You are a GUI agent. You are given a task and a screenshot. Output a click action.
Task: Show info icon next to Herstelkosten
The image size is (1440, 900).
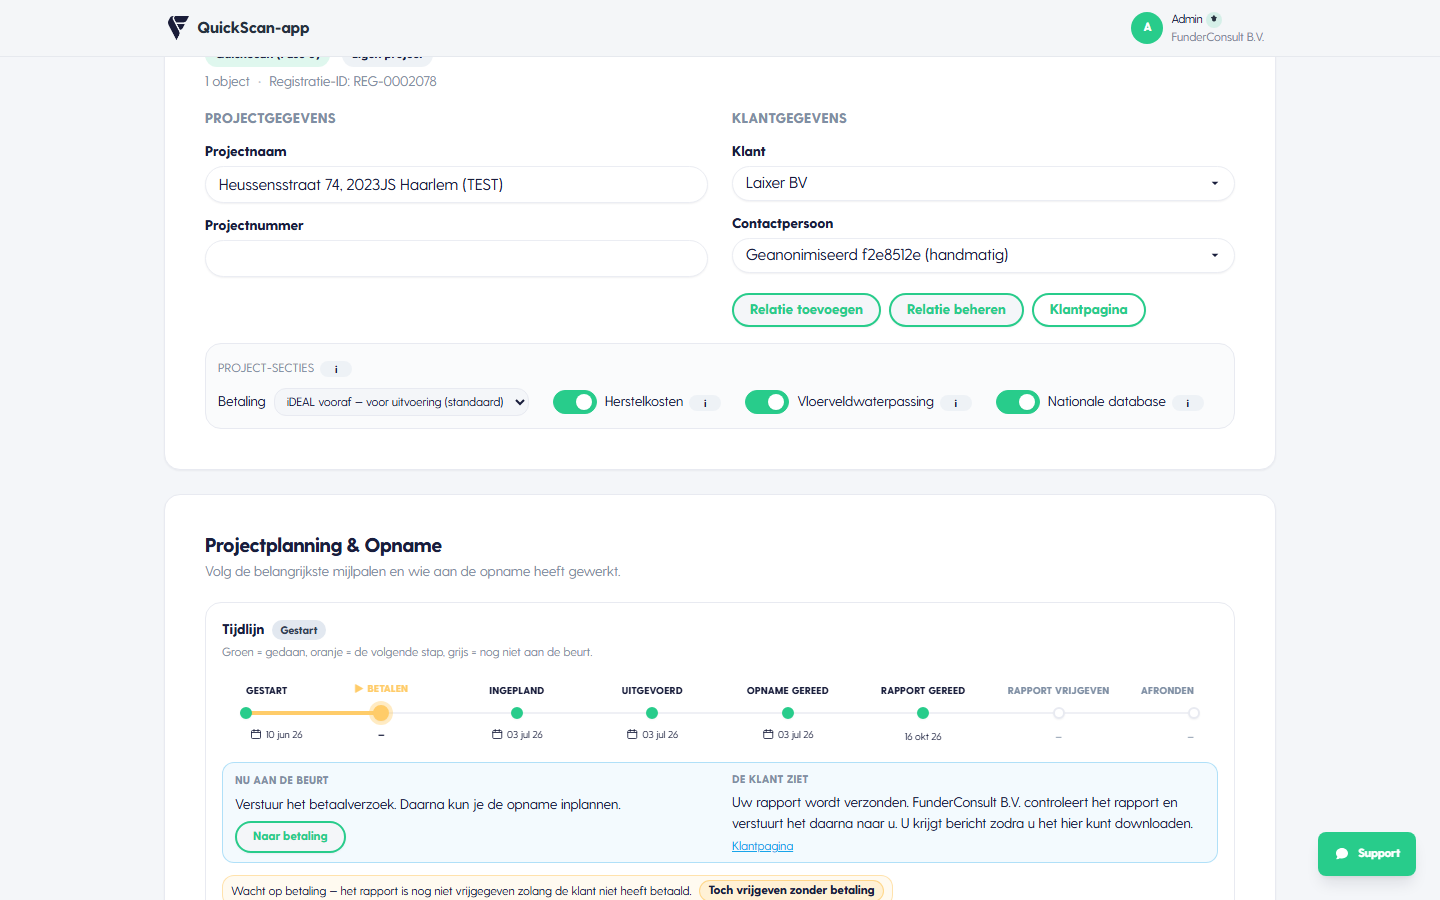[705, 403]
